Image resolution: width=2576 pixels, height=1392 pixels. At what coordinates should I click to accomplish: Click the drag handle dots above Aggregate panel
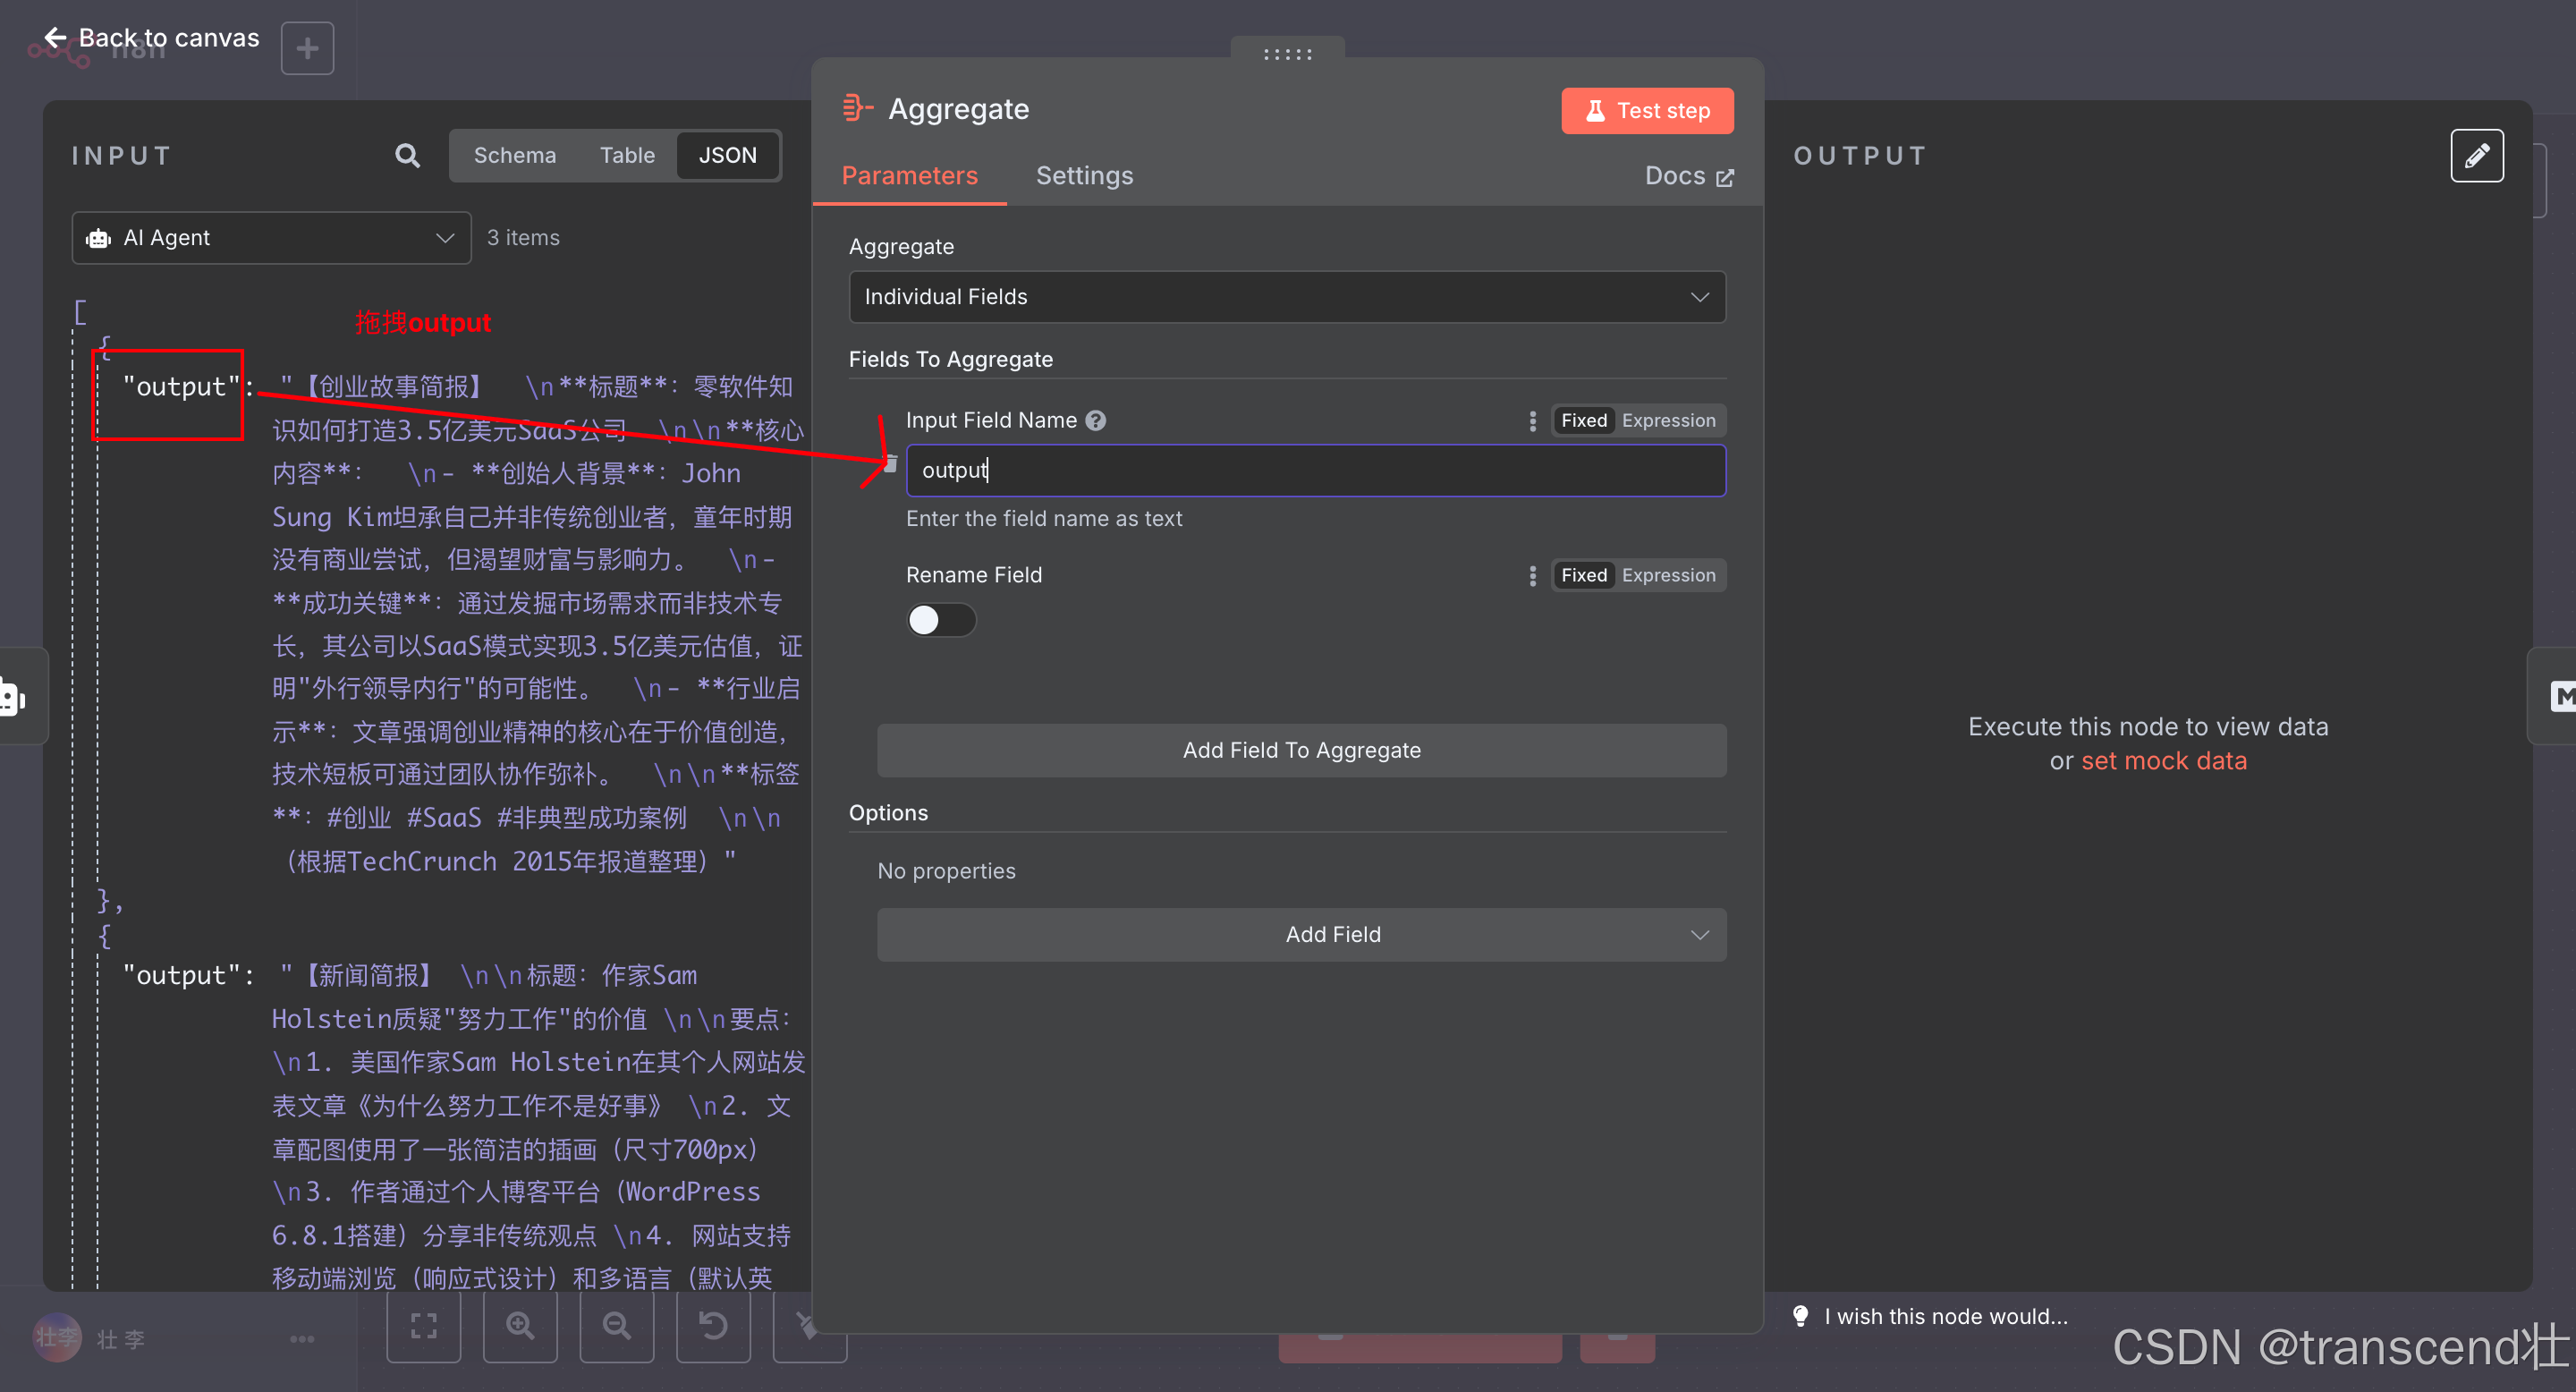[1287, 54]
